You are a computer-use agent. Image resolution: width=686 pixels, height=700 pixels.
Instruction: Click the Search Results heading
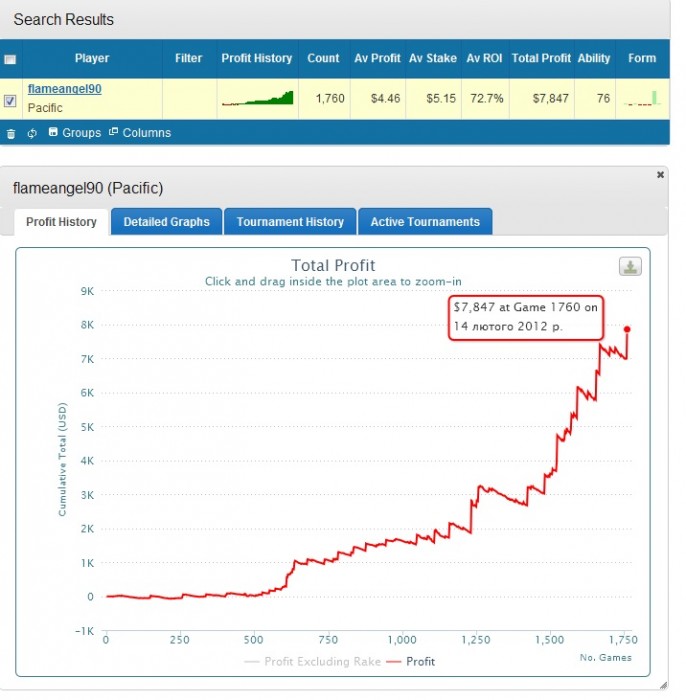[63, 20]
